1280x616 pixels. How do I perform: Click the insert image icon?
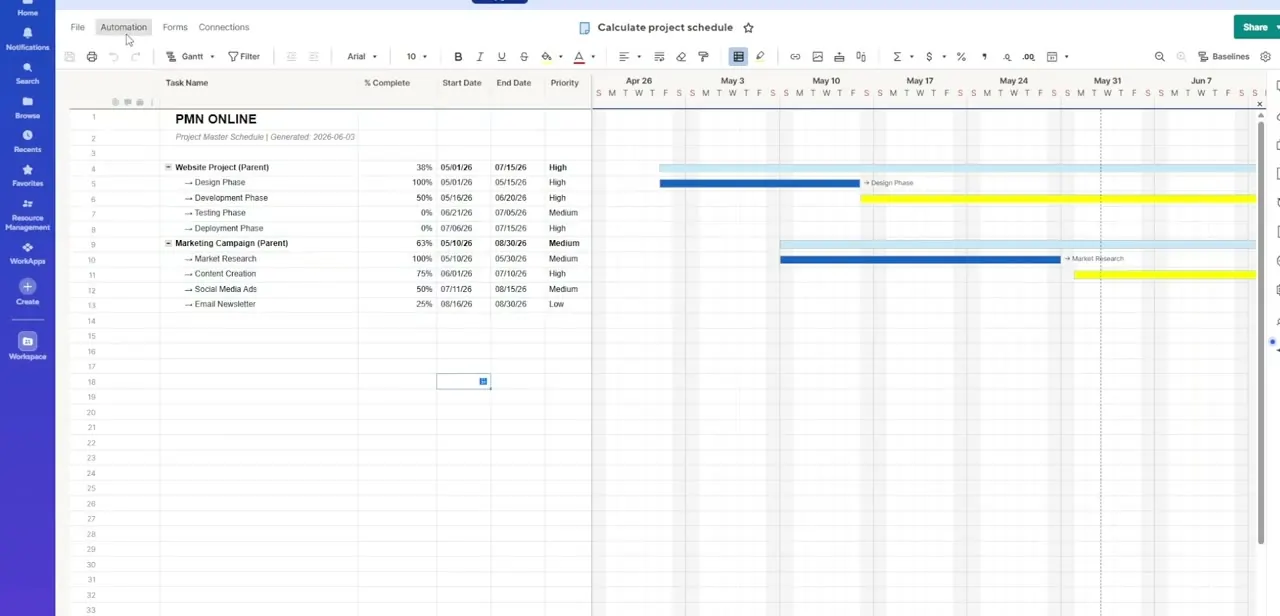(817, 57)
